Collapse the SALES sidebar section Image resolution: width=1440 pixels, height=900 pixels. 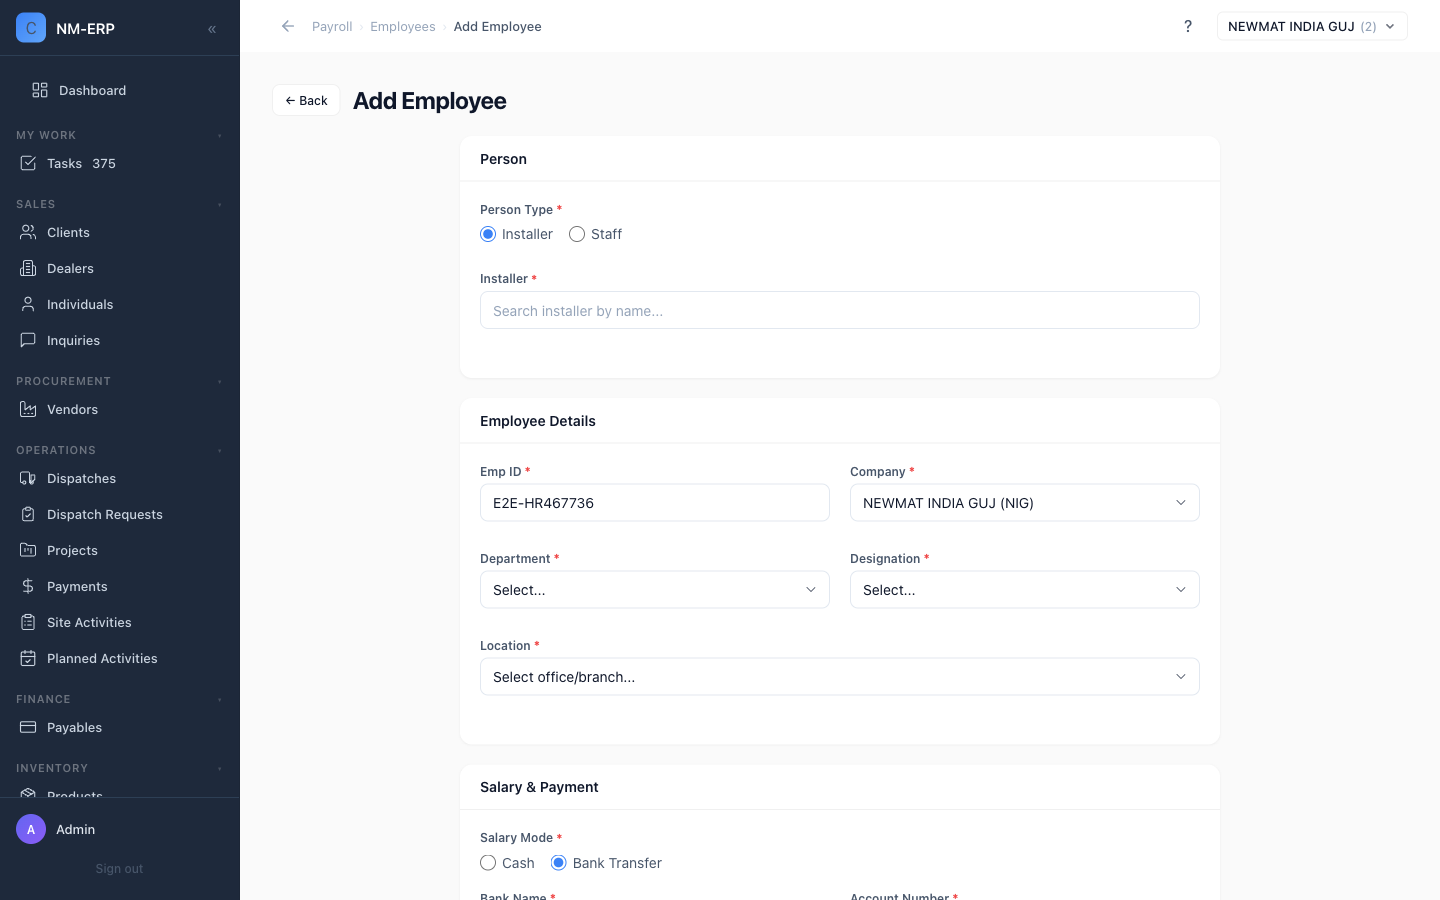[219, 204]
